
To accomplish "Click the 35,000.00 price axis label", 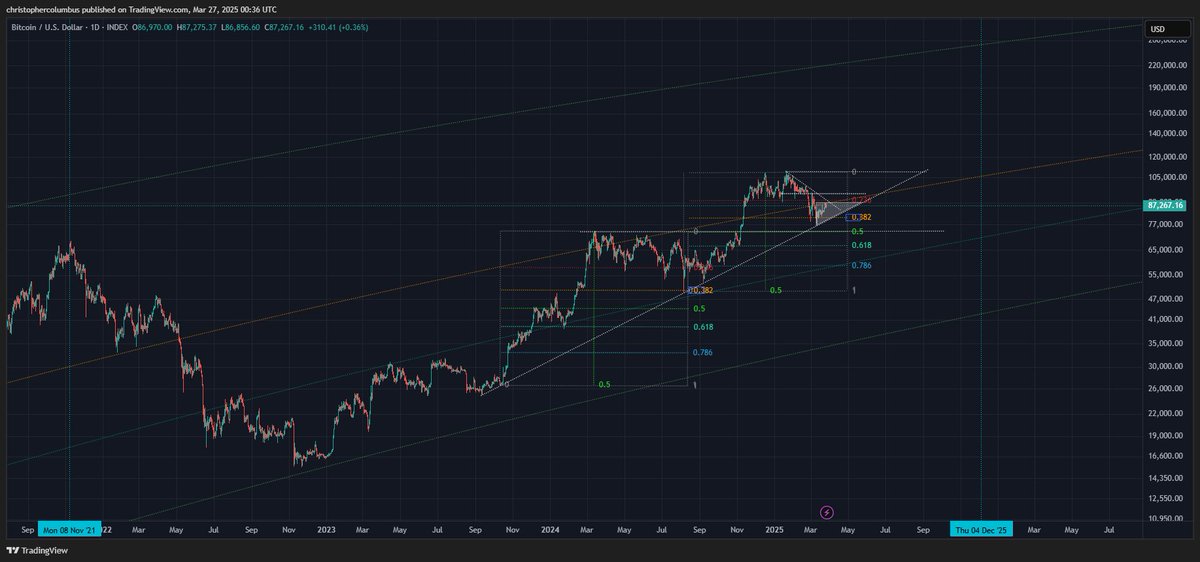I will pos(1164,343).
